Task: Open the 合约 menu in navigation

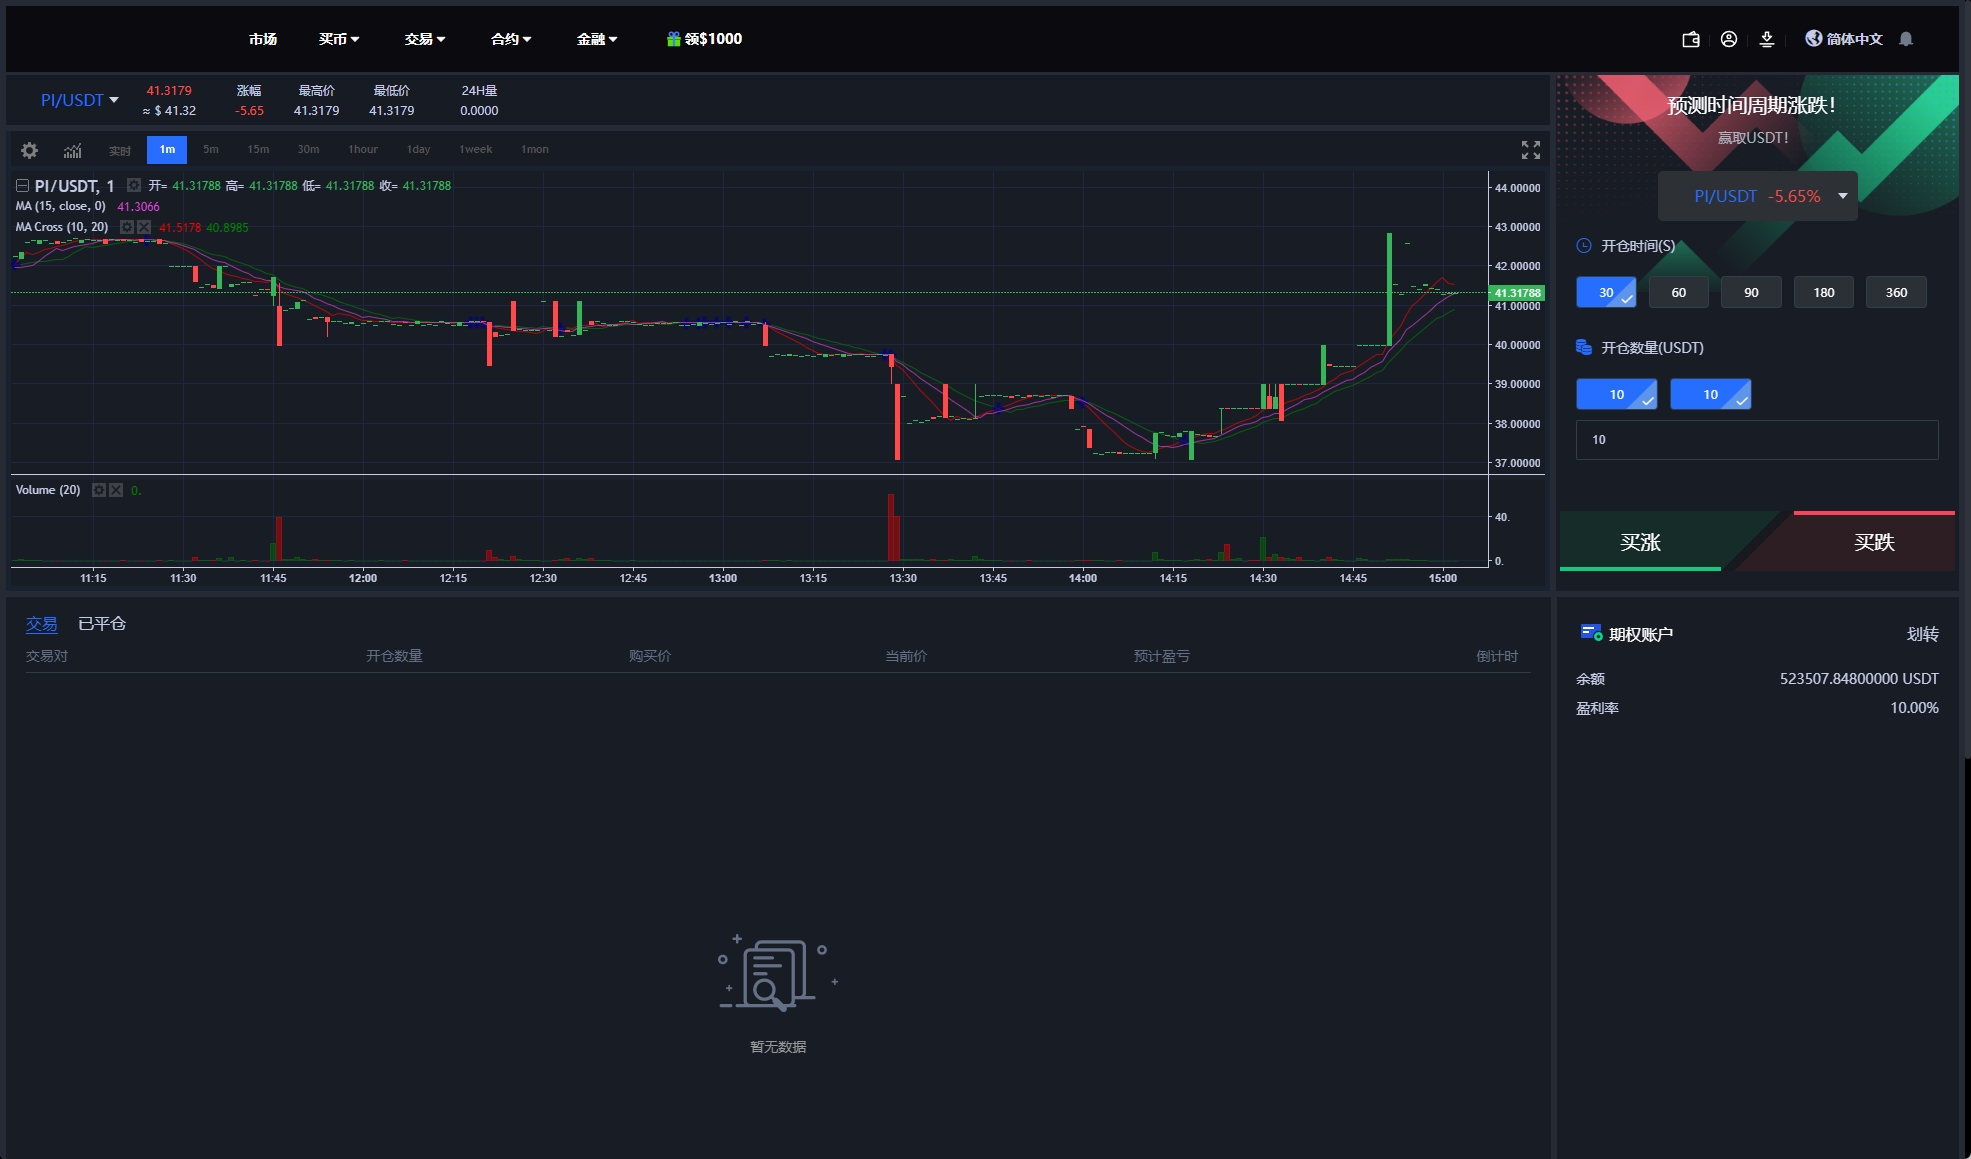Action: click(x=510, y=39)
